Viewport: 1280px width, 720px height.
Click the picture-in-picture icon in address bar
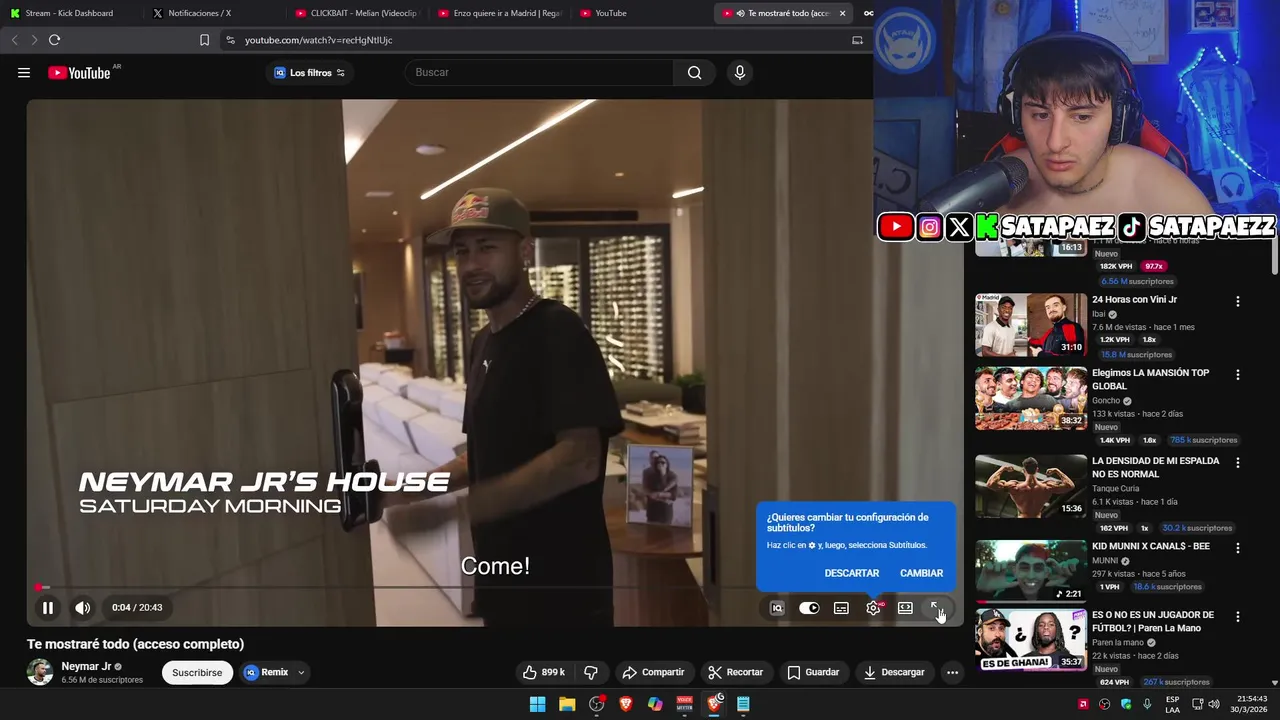click(857, 40)
